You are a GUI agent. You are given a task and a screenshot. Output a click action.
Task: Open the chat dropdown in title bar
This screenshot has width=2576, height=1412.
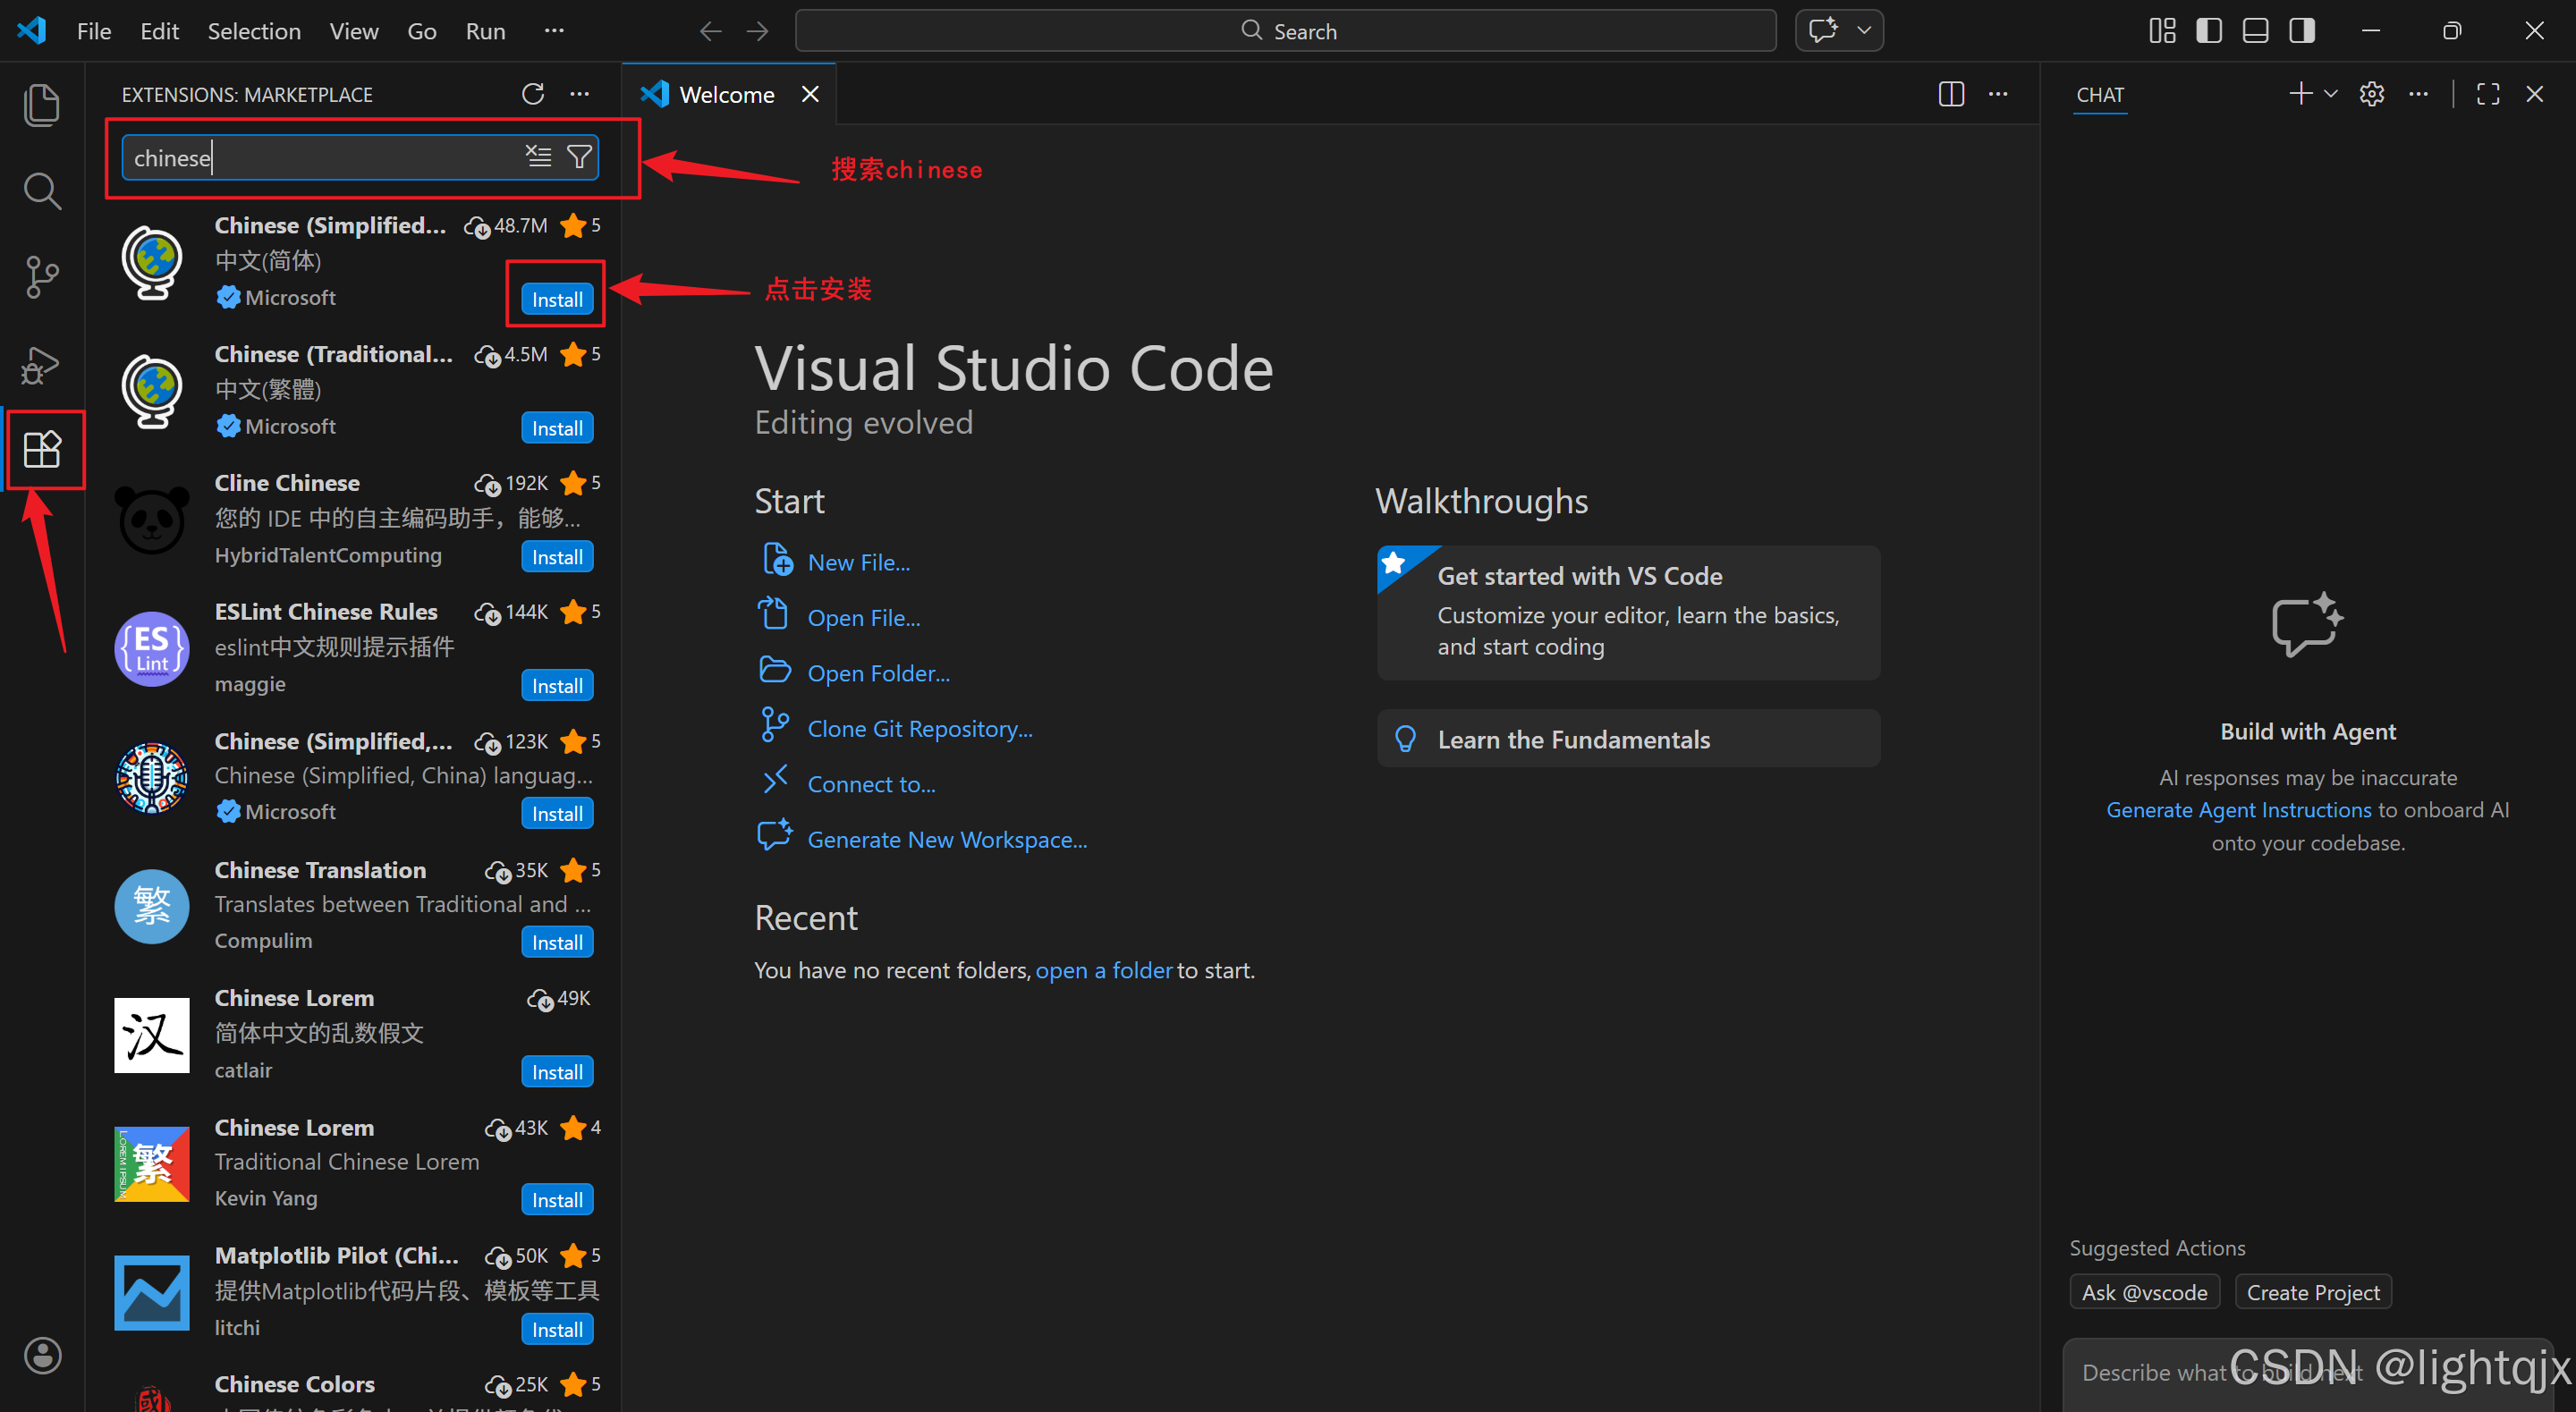tap(1864, 31)
